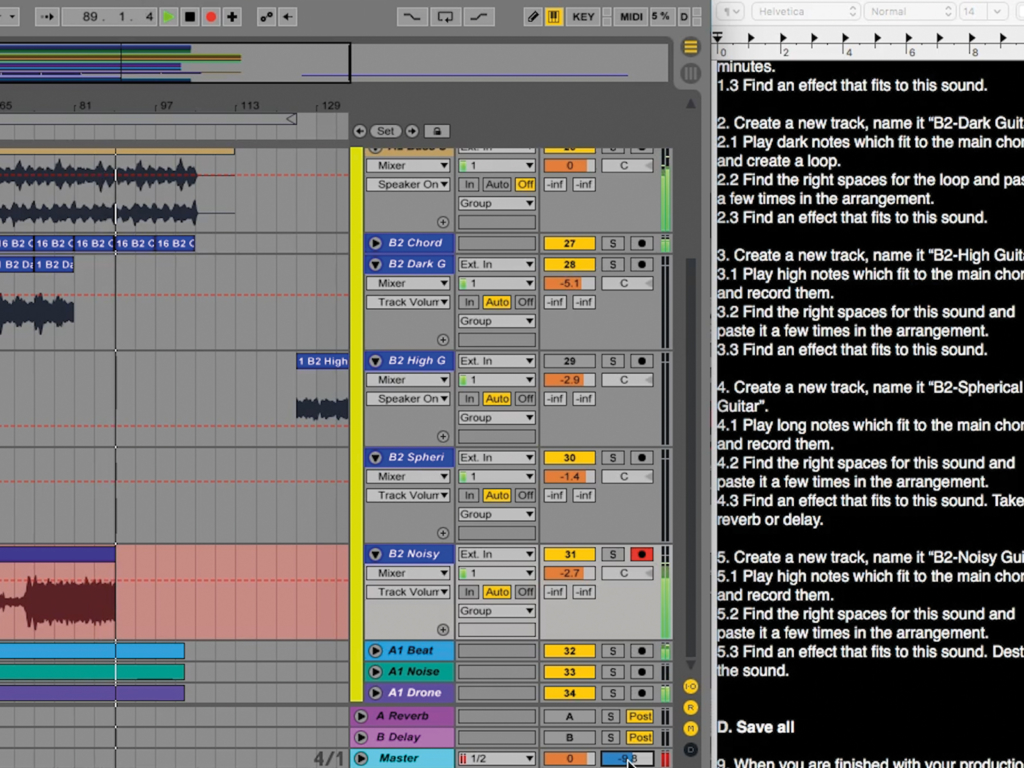Click the M mixer section button
This screenshot has width=1024, height=768.
690,728
